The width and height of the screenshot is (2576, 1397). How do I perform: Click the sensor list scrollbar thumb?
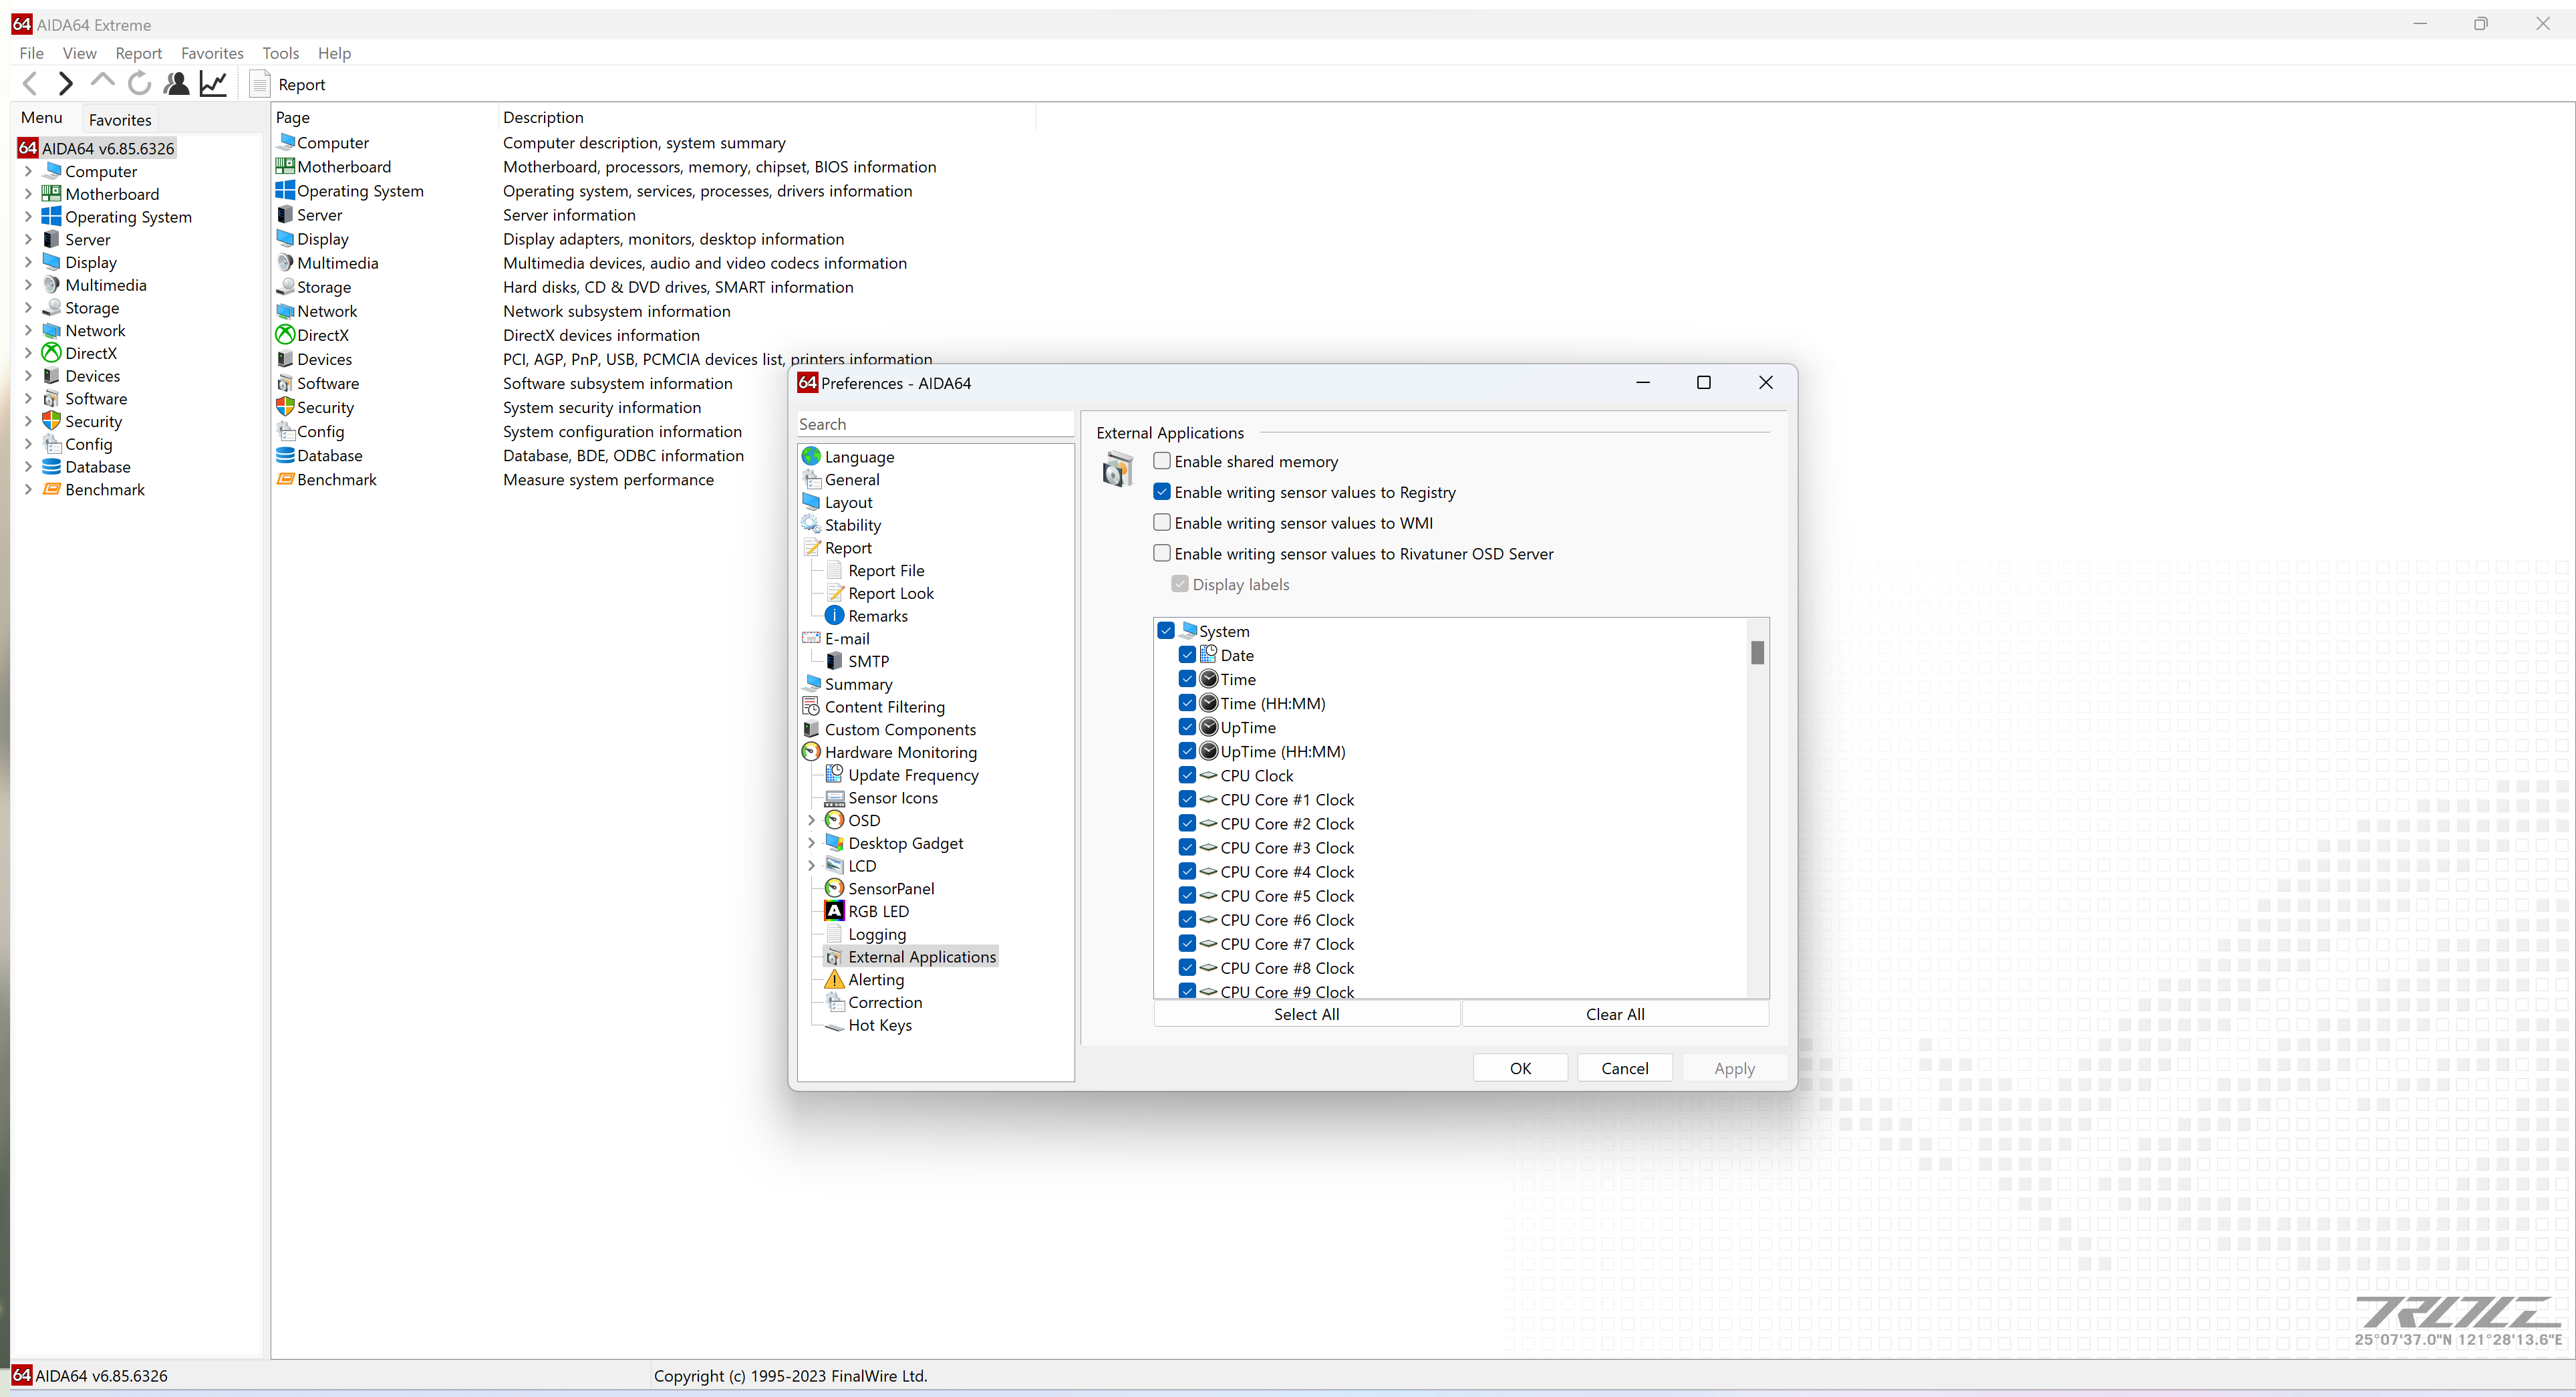click(1757, 653)
